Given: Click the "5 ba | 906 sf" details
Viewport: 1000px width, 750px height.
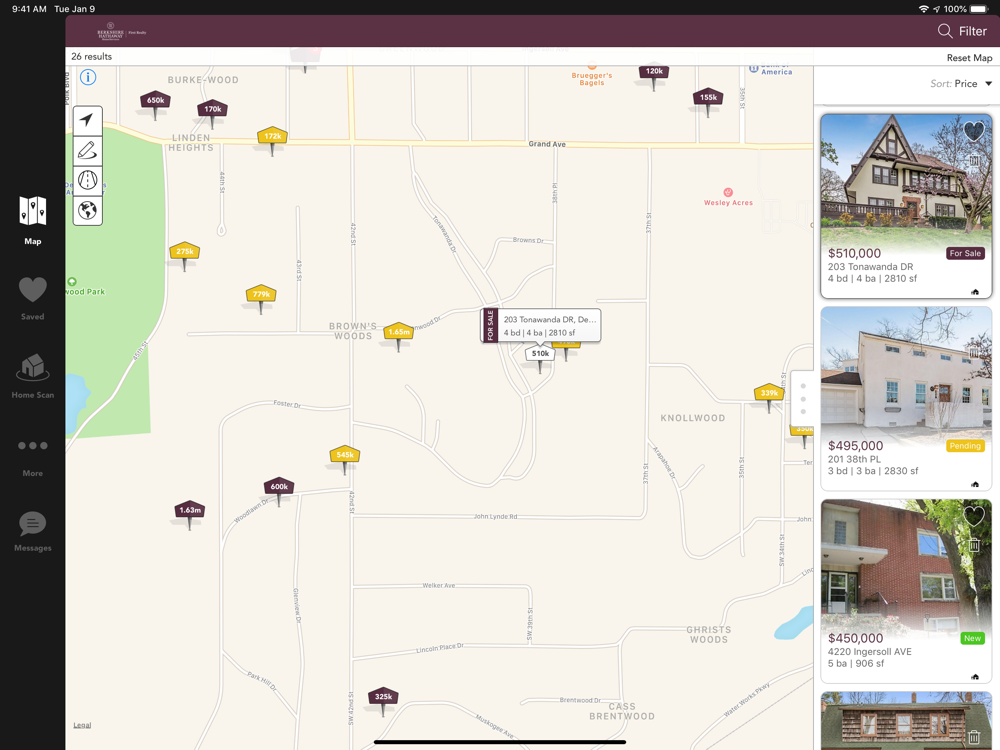Looking at the screenshot, I should 856,664.
